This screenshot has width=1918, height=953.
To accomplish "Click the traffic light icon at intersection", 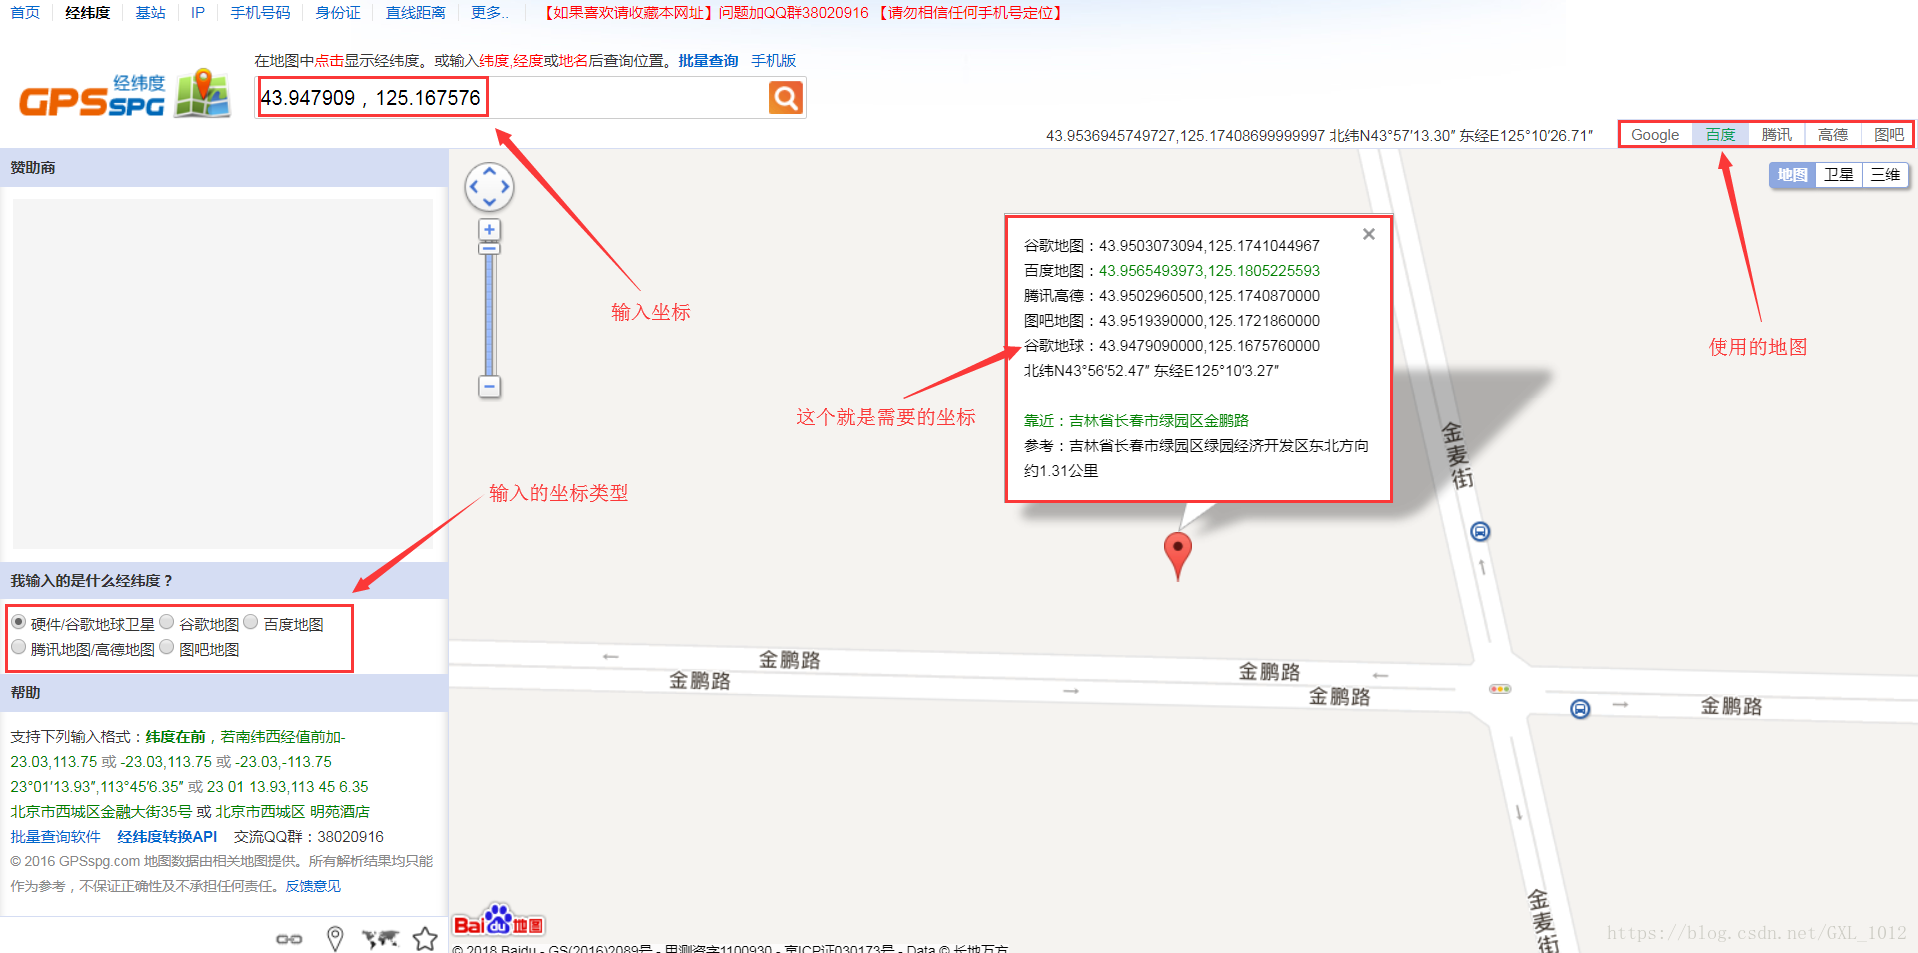I will (1500, 689).
